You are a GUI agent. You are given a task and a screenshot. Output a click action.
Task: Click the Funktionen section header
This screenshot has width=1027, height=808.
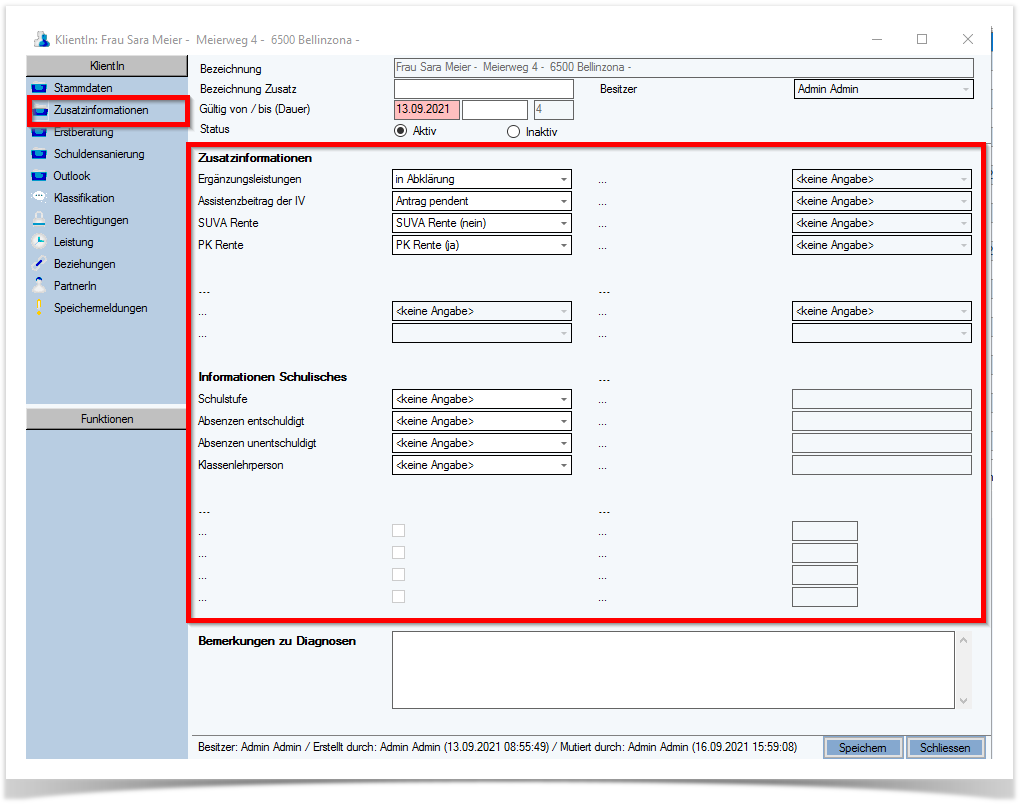pyautogui.click(x=107, y=419)
